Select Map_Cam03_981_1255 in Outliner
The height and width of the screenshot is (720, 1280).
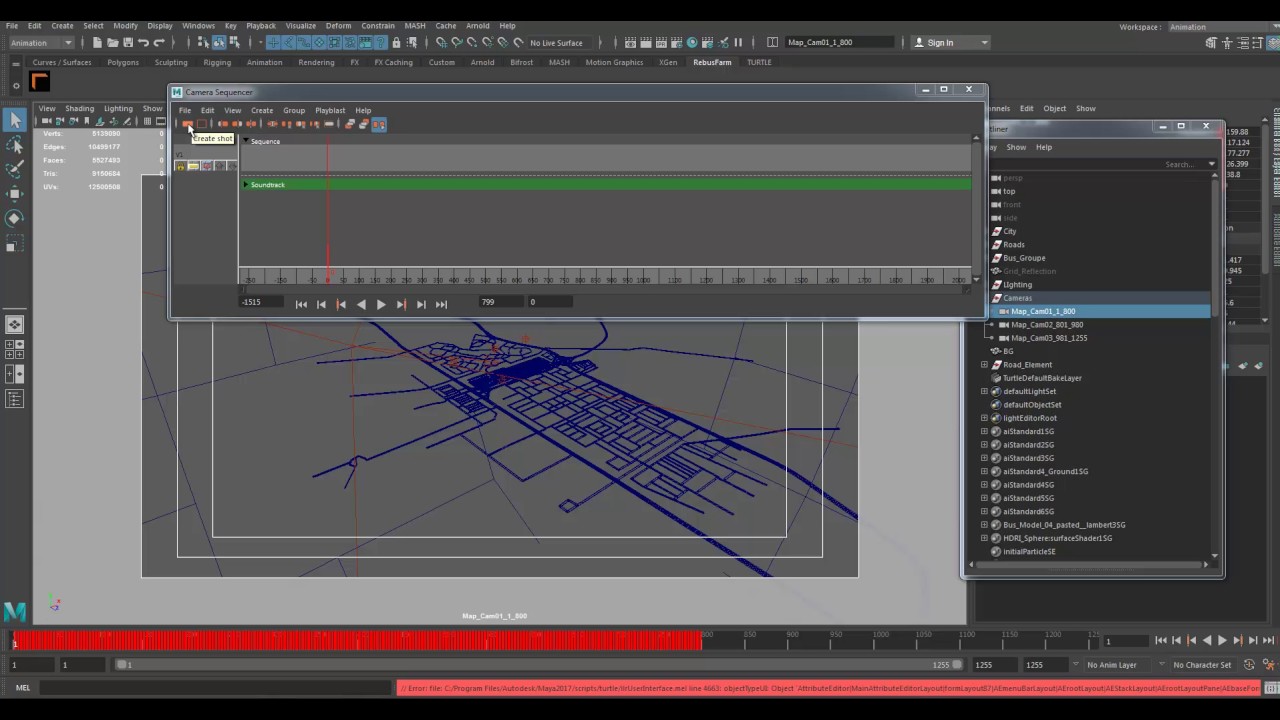1049,338
